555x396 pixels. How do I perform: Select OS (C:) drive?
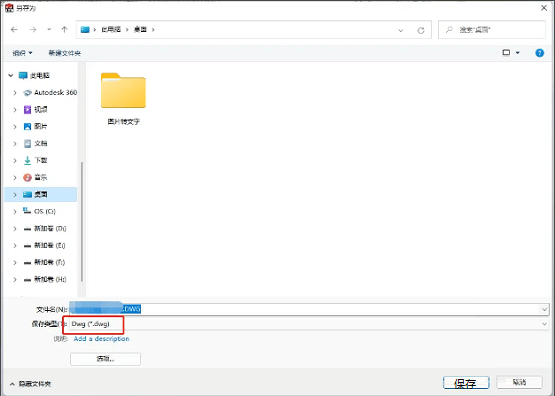click(39, 211)
